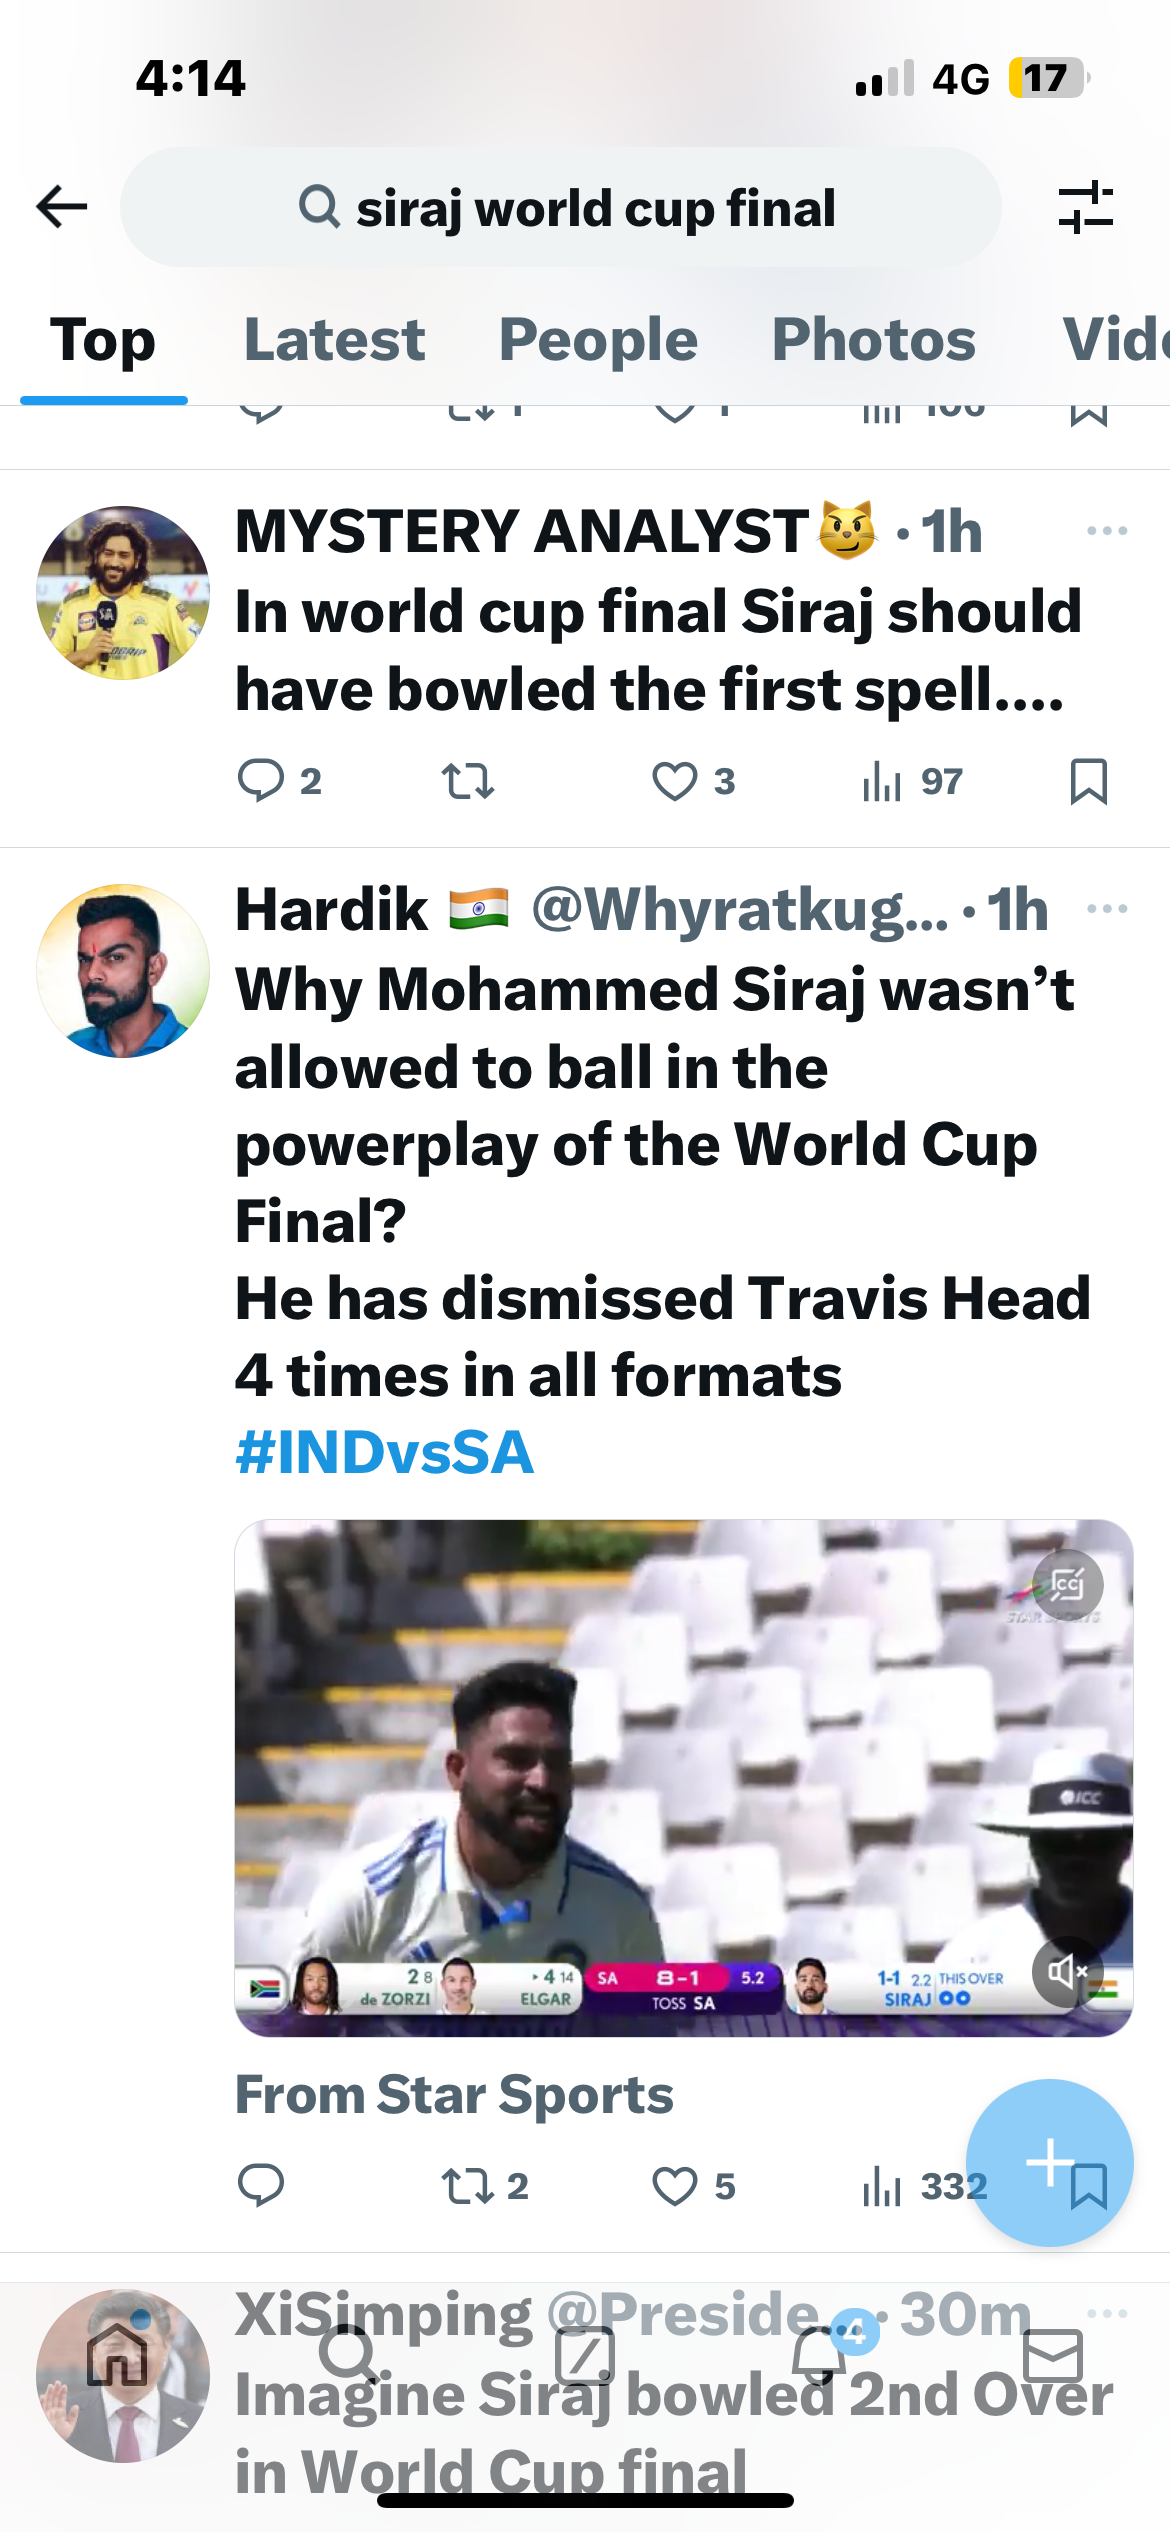Screen dimensions: 1170x2532
Task: Retweet MYSTERY ANALYST's tweet
Action: point(467,781)
